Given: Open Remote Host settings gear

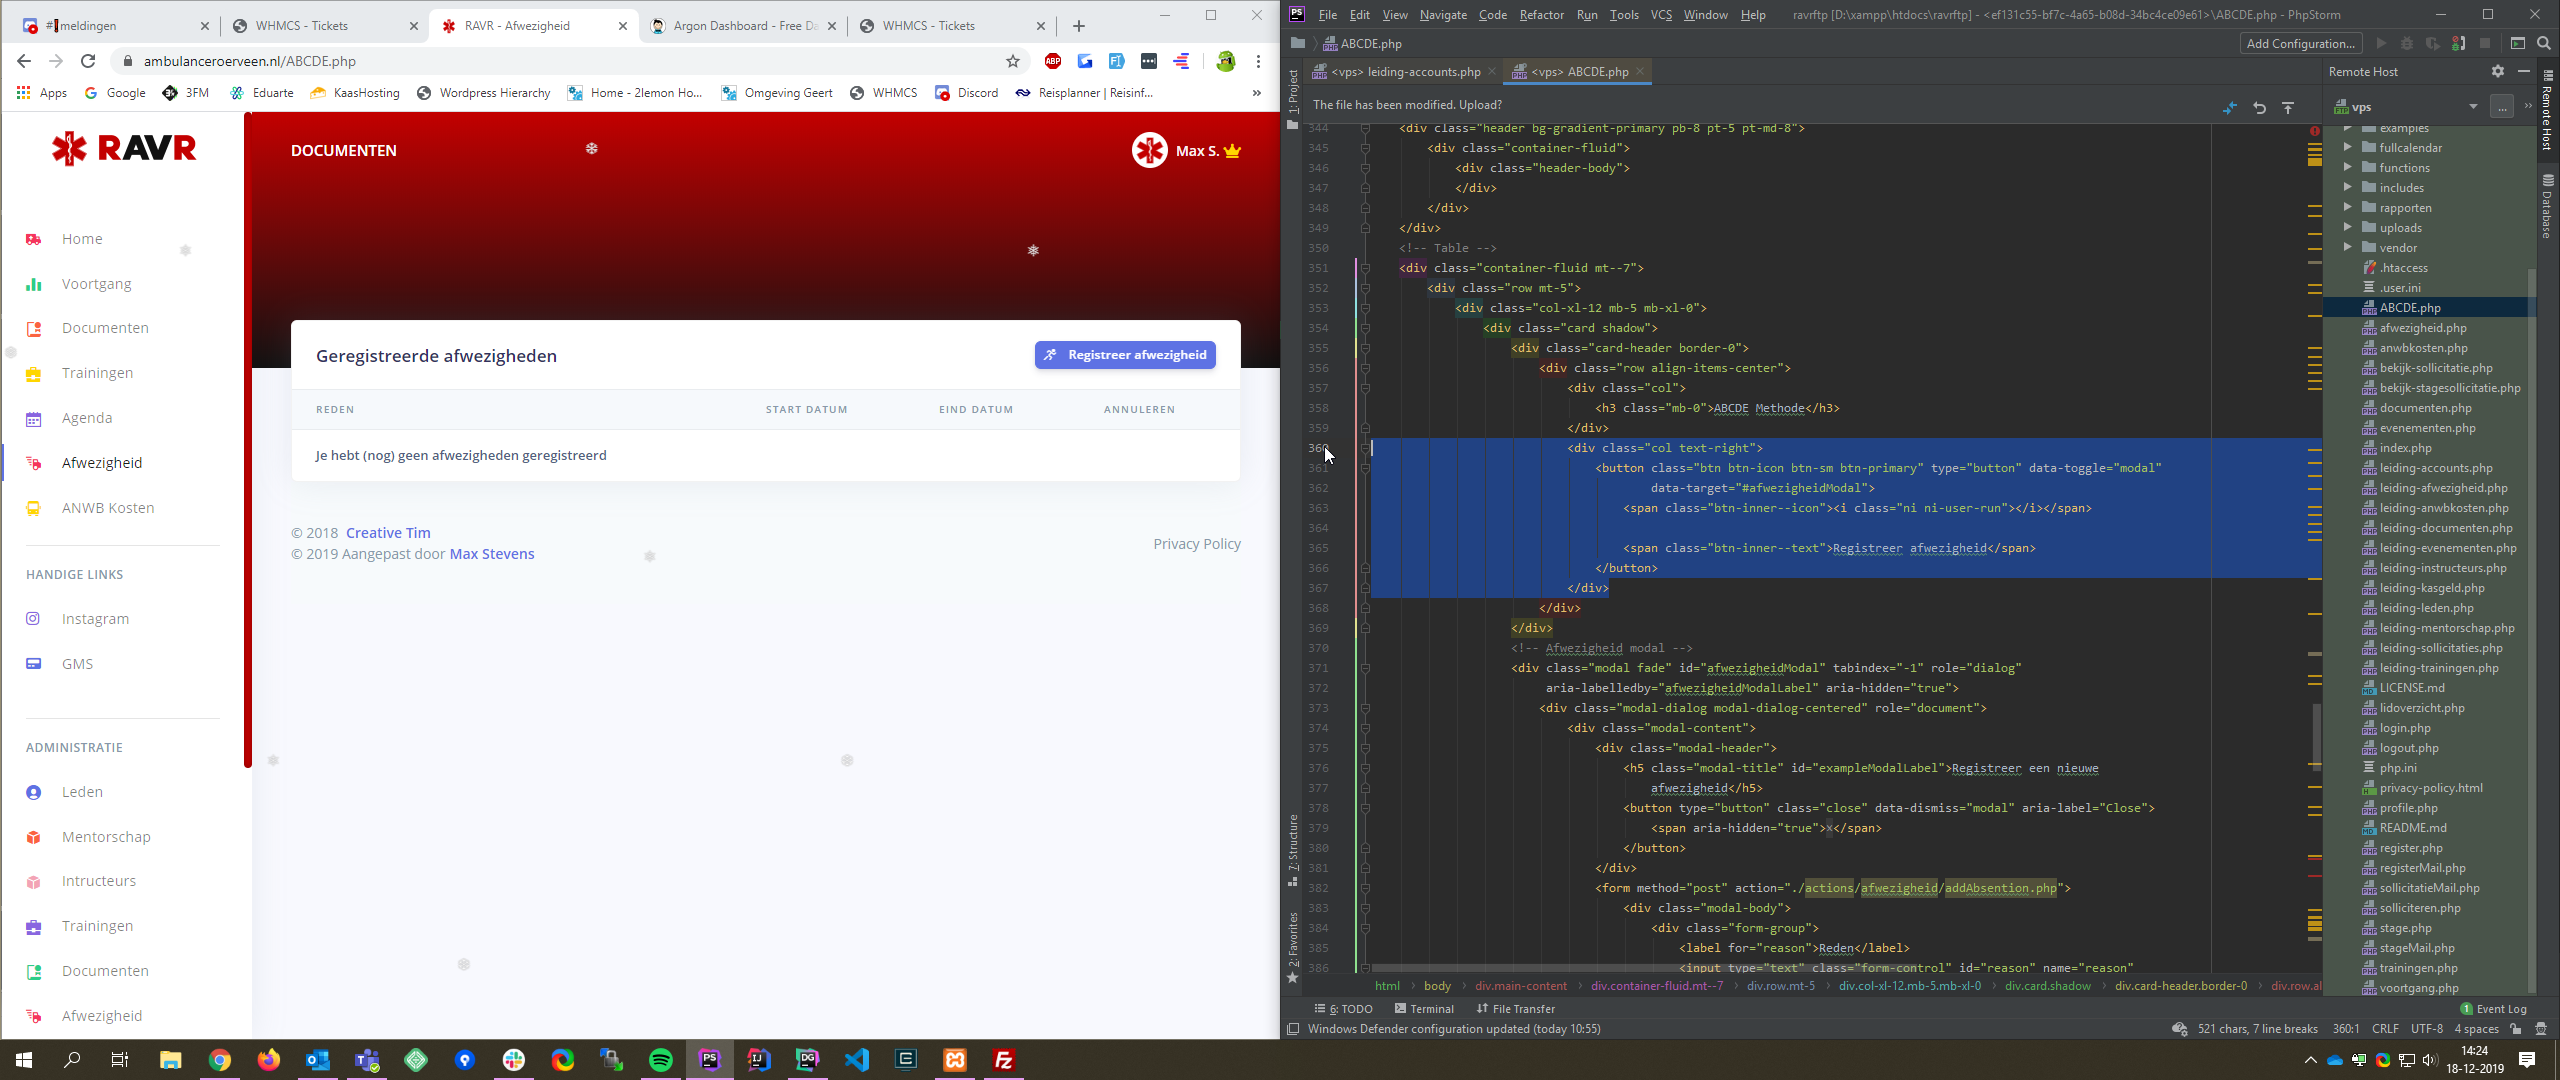Looking at the screenshot, I should 2497,71.
